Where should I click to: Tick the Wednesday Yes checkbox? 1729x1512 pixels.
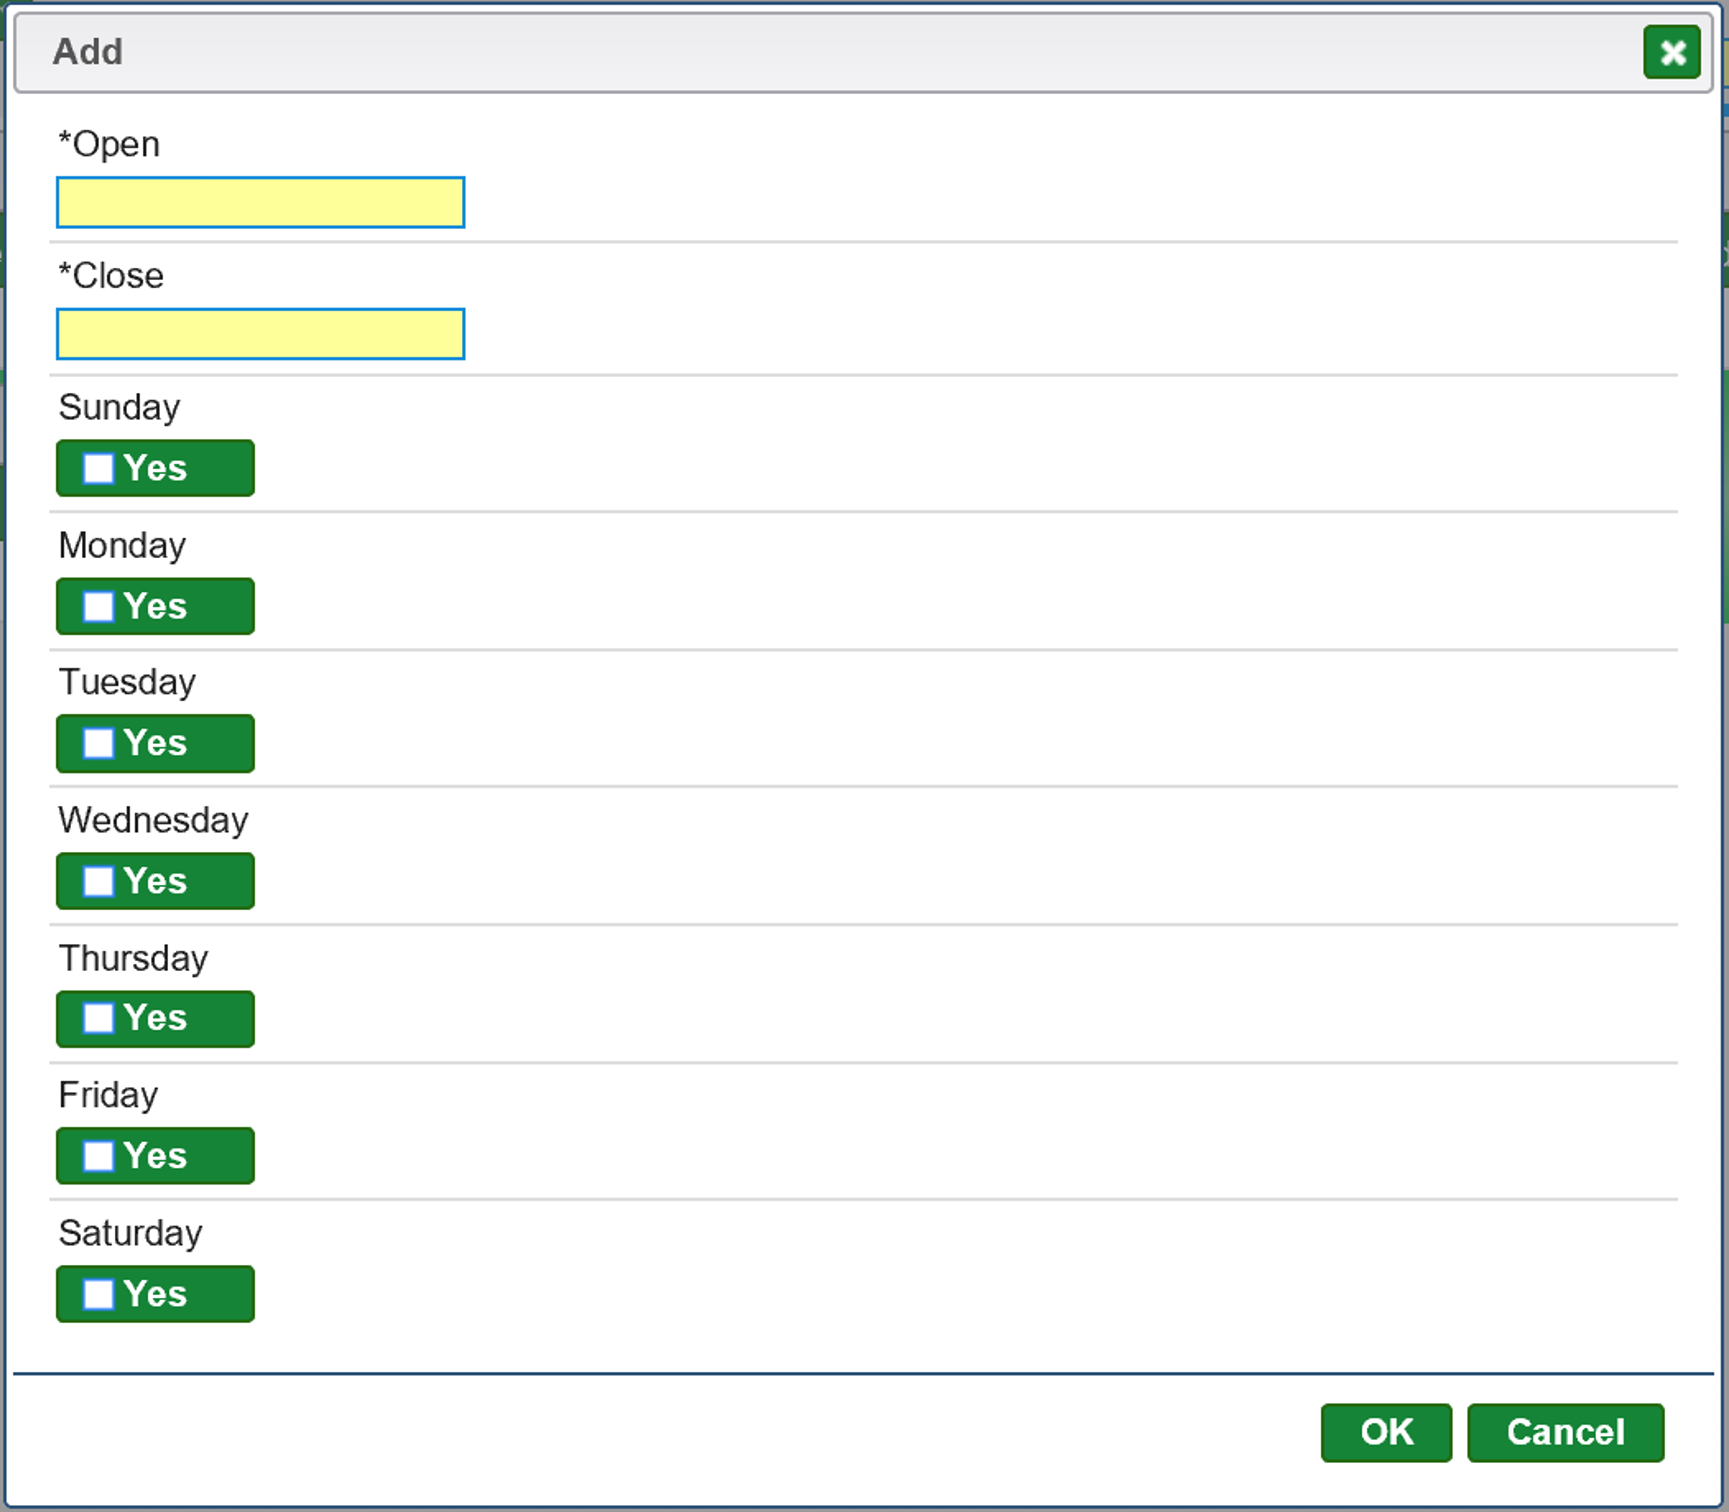99,881
